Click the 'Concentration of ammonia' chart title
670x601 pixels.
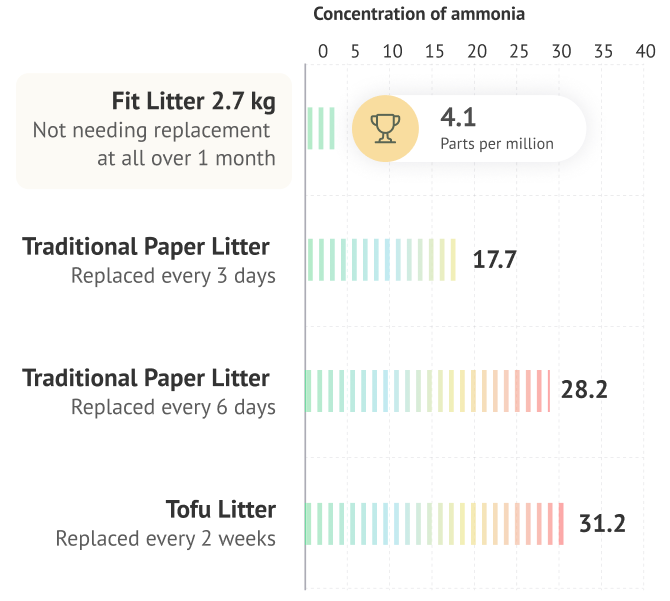(x=419, y=14)
